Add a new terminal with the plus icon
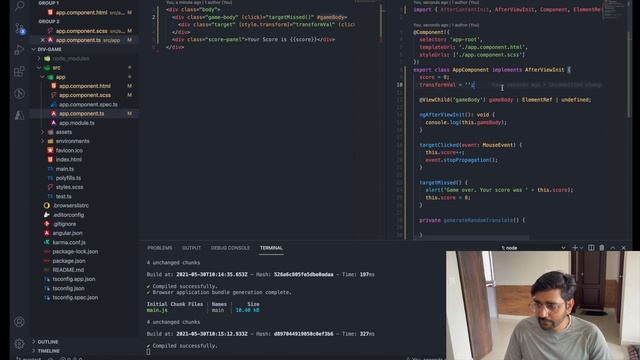640x360 pixels. click(x=575, y=248)
